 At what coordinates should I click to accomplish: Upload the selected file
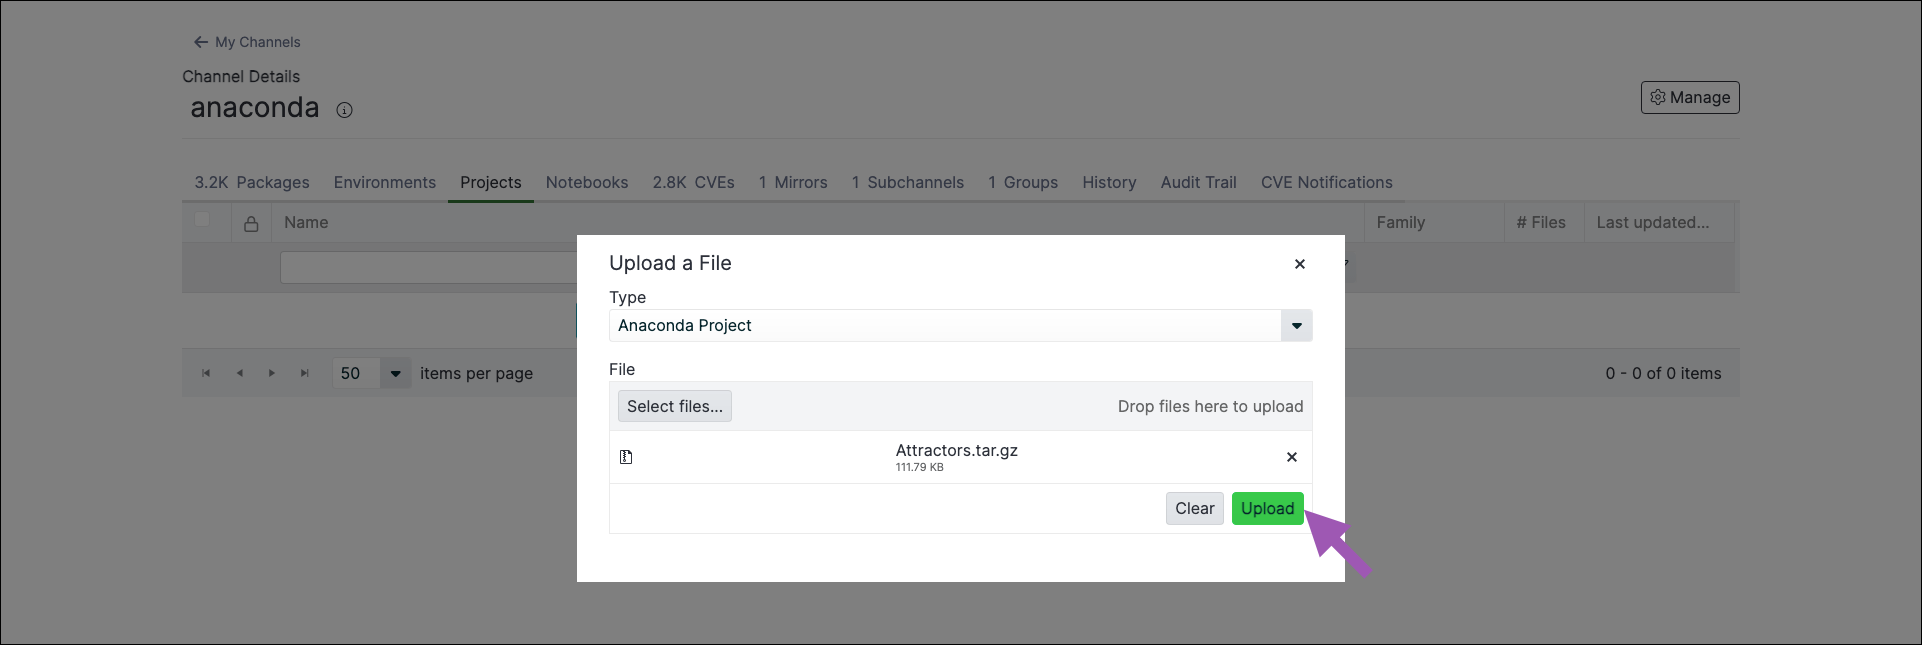(1268, 508)
